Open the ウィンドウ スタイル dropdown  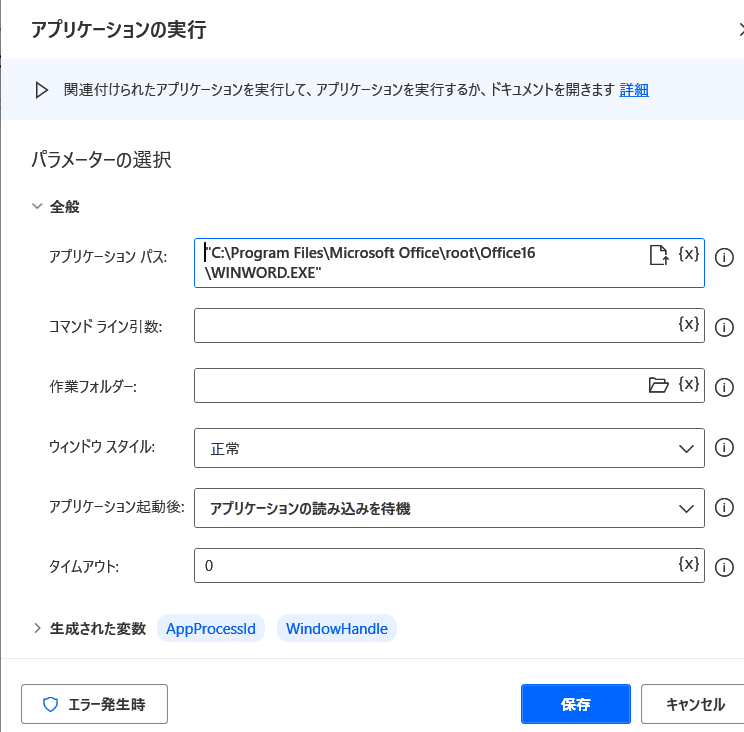(449, 448)
